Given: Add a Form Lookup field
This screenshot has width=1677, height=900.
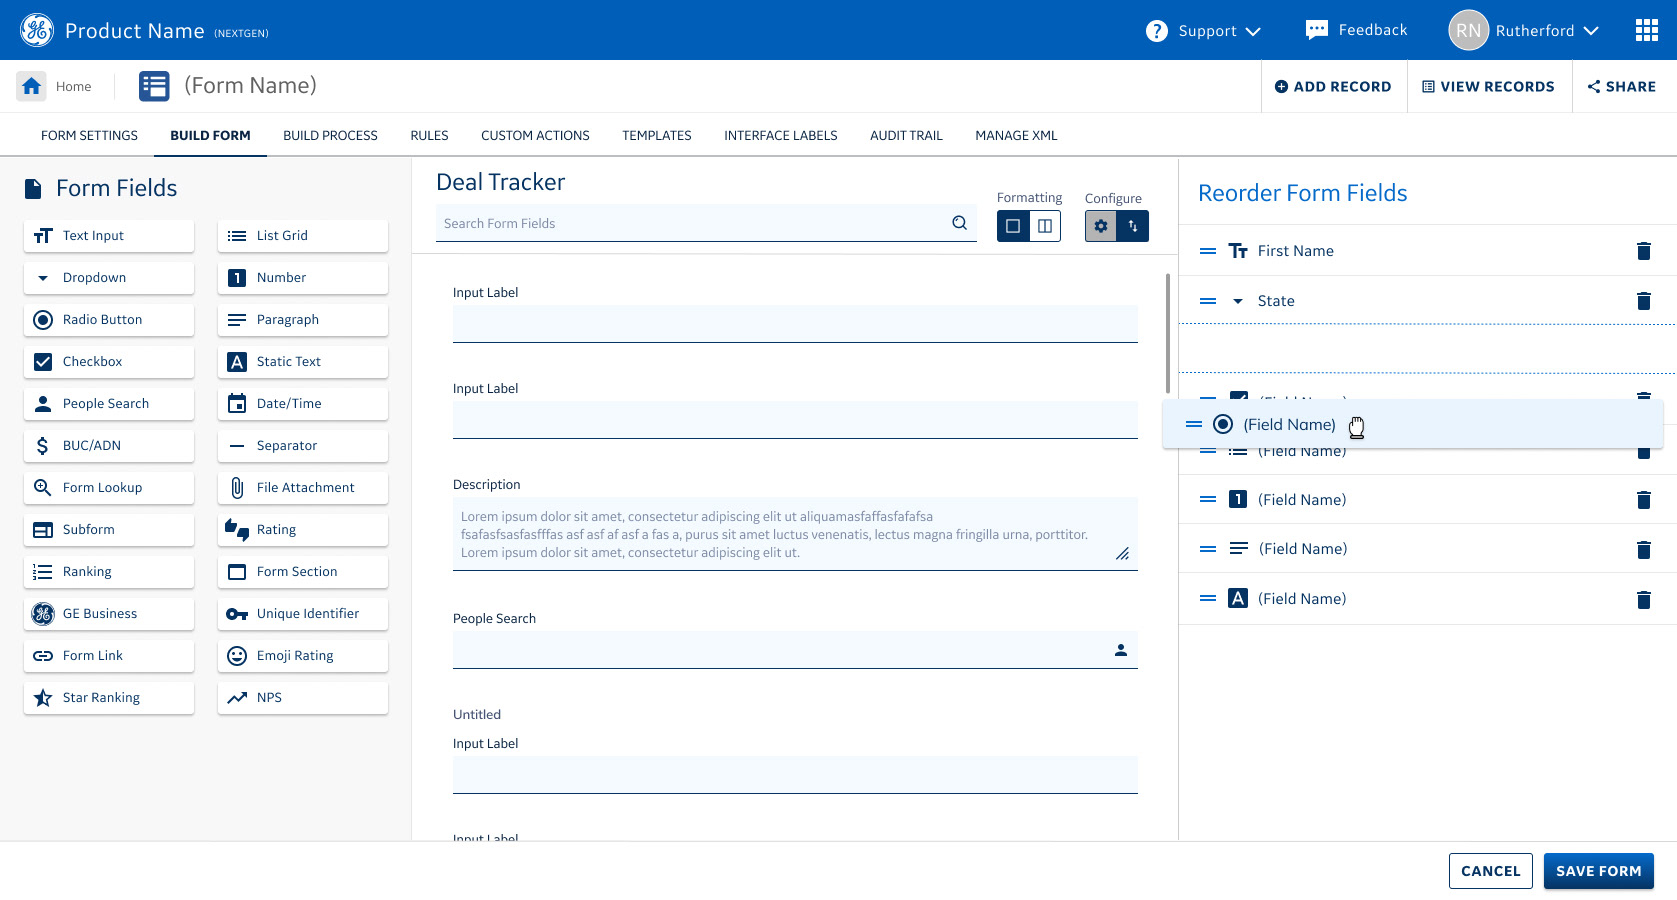Looking at the screenshot, I should pos(109,488).
